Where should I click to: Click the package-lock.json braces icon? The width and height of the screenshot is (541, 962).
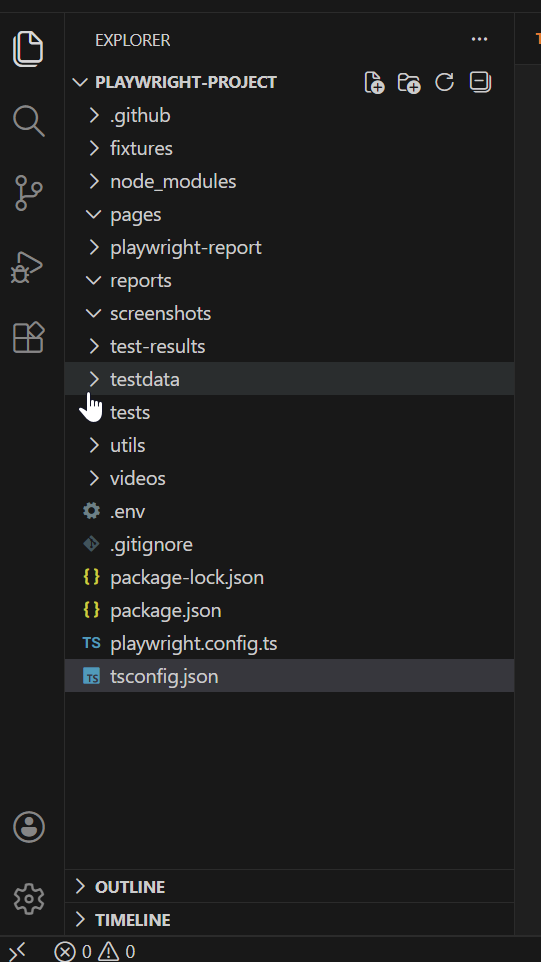pos(91,577)
